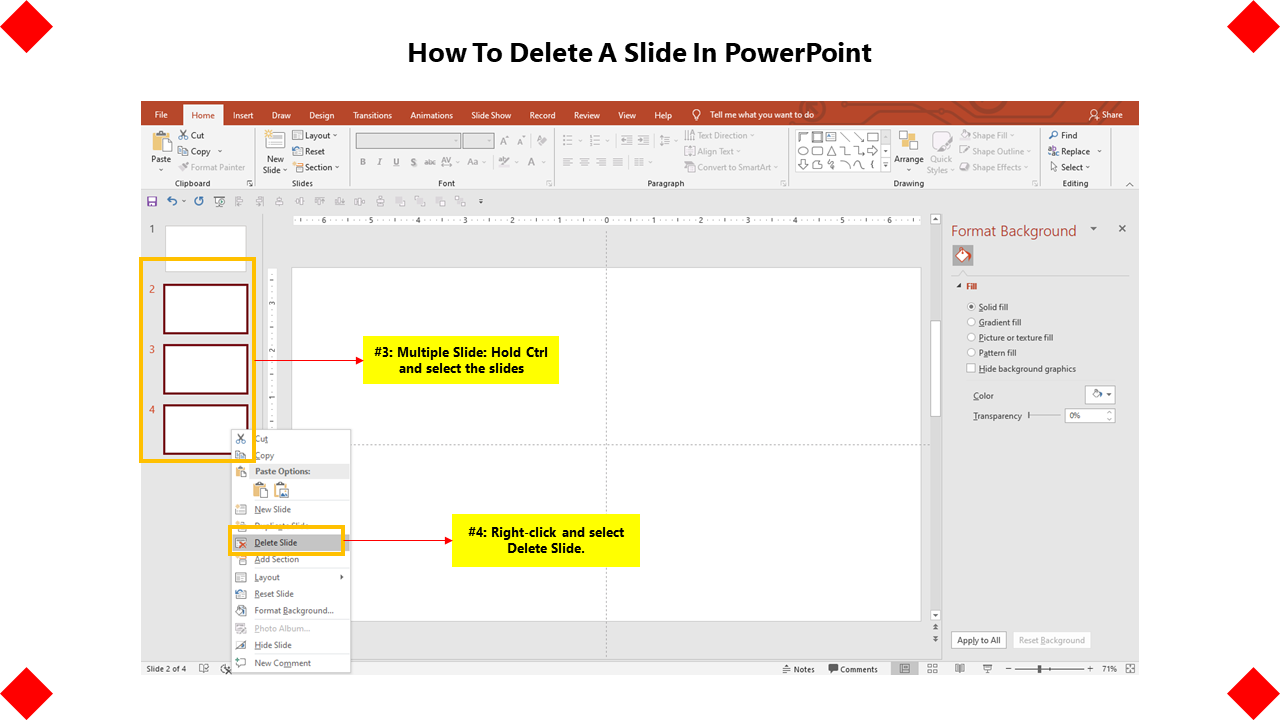Open the Section dropdown in ribbon
Image resolution: width=1280 pixels, height=720 pixels.
(x=317, y=168)
